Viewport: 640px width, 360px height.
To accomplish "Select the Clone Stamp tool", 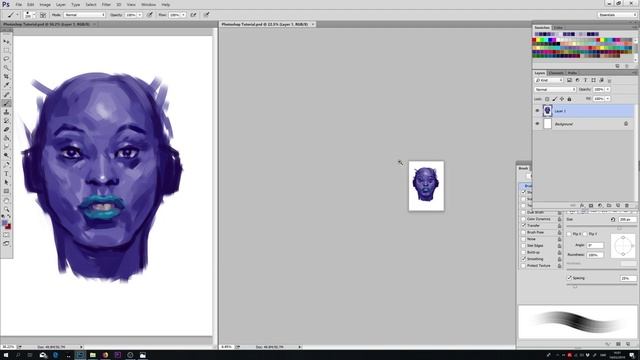I will point(6,112).
